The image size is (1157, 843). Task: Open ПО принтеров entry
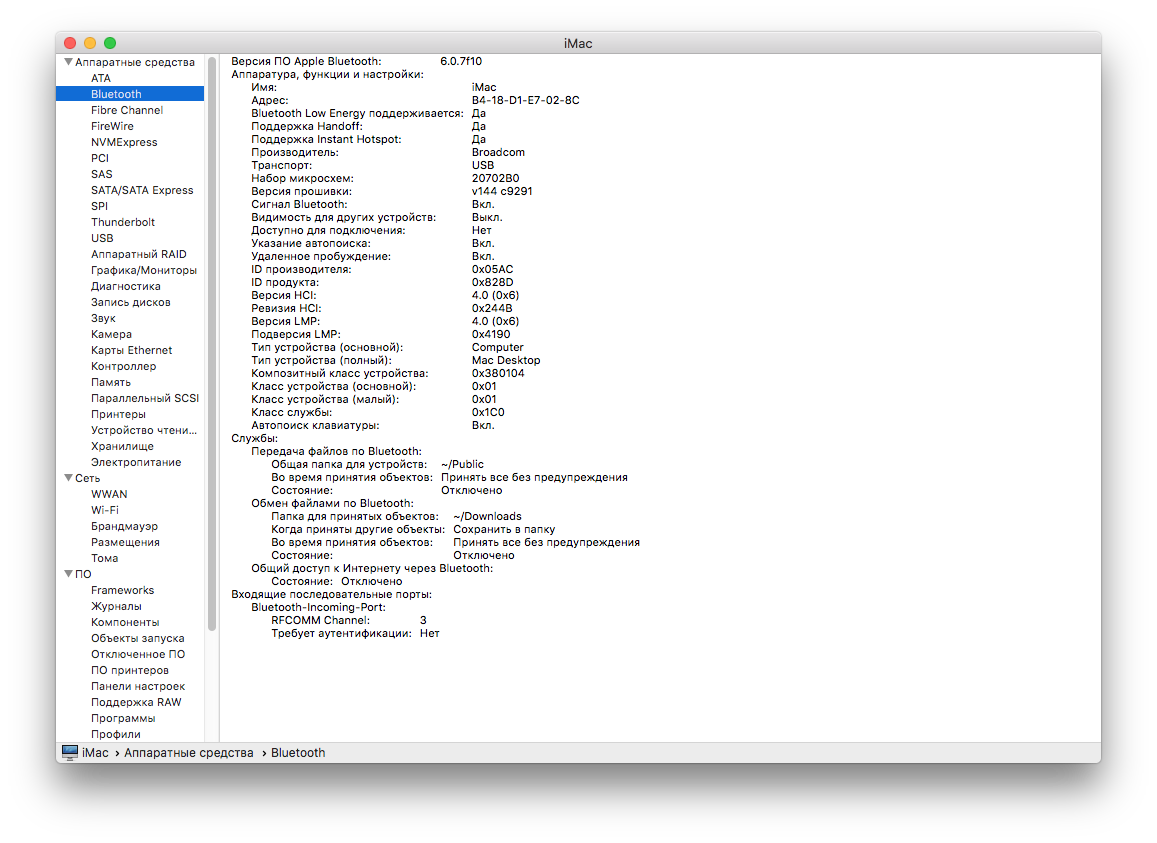[x=130, y=670]
